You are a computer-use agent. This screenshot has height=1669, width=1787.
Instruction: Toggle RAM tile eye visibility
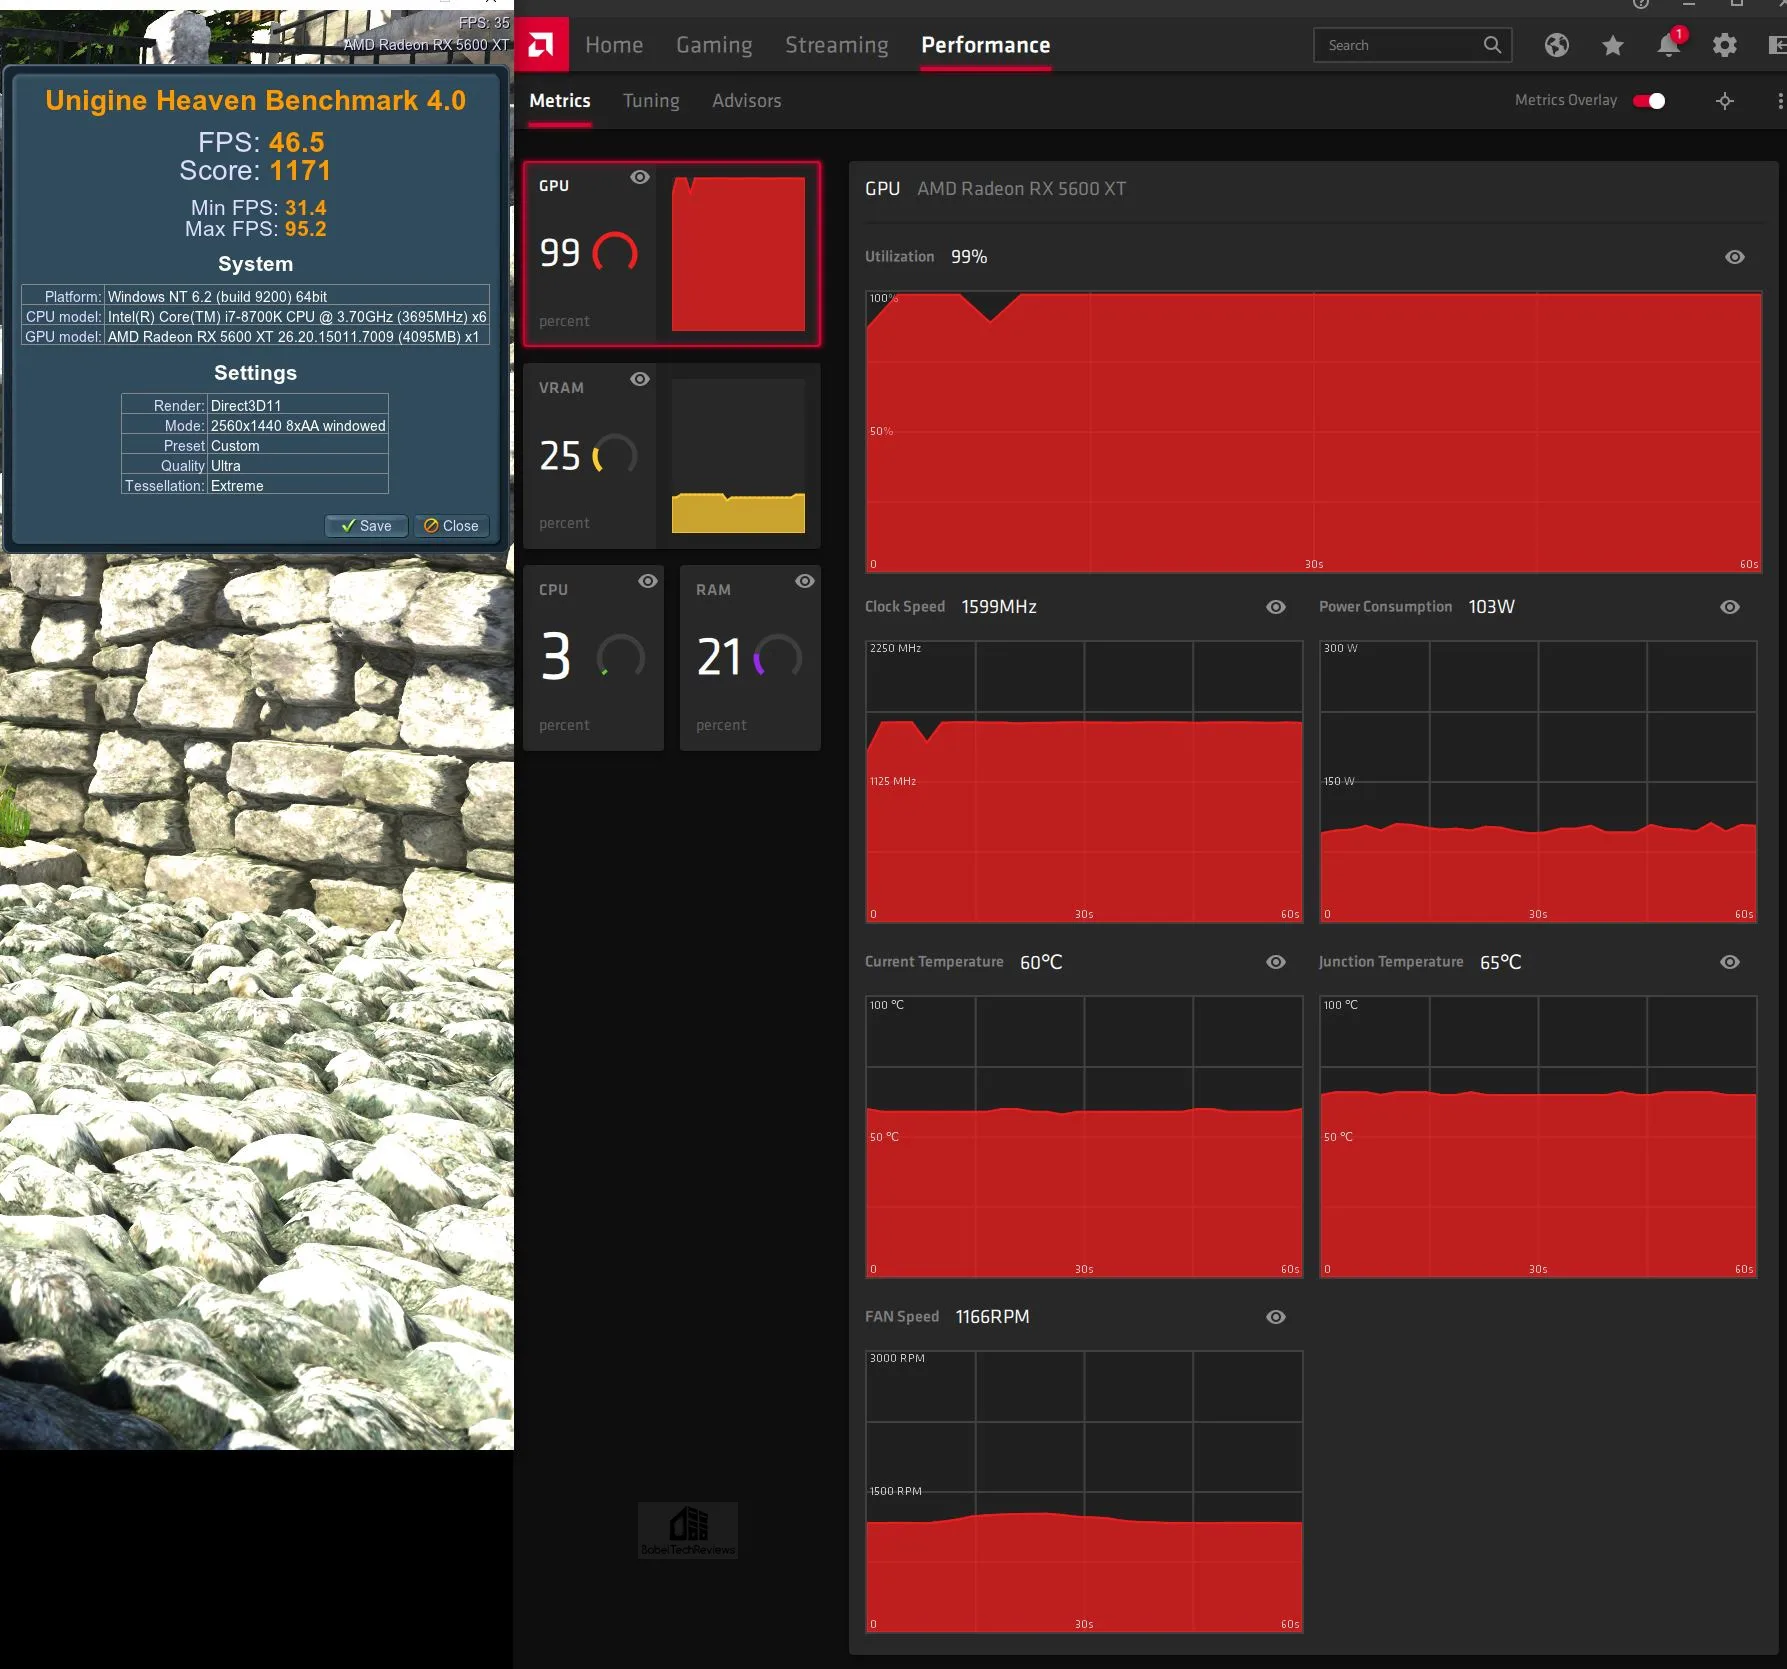[x=805, y=581]
